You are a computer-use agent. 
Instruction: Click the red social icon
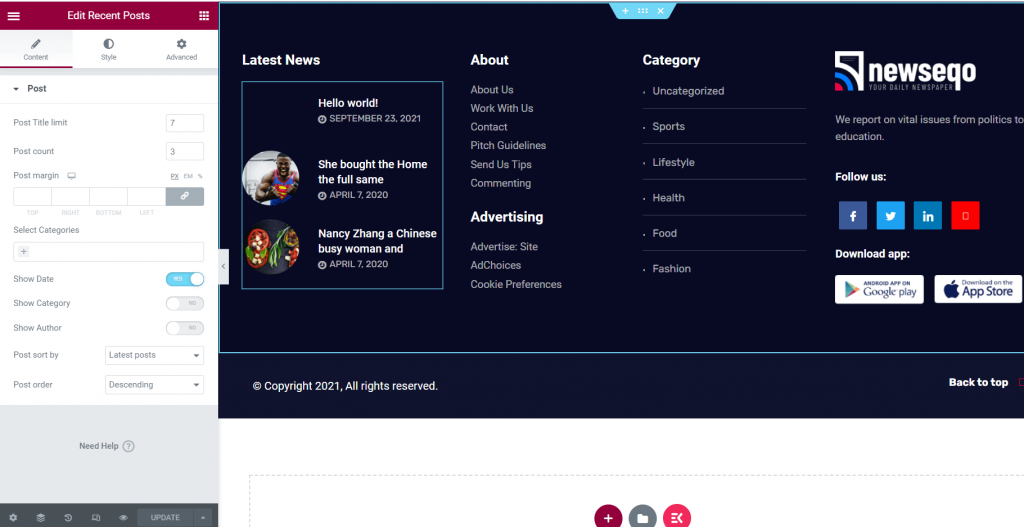click(965, 216)
